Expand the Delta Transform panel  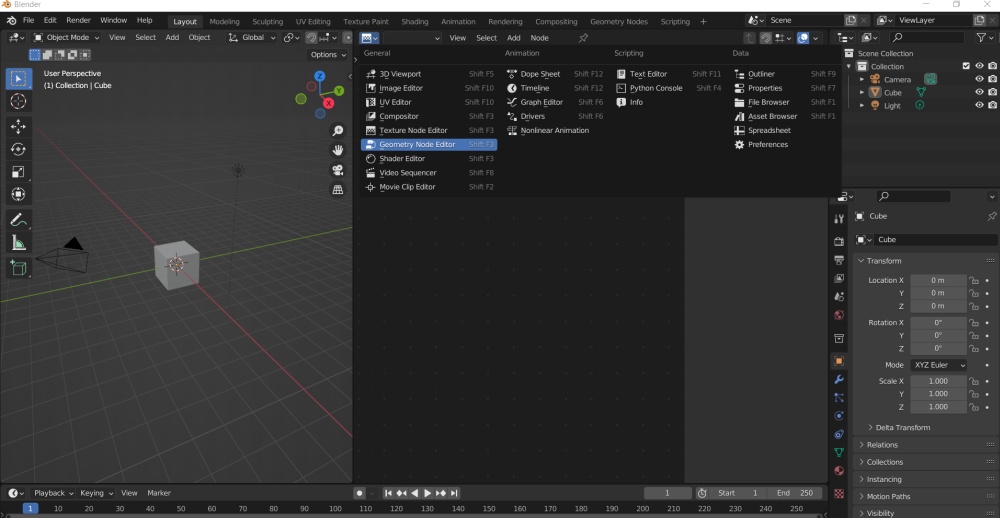click(x=902, y=427)
